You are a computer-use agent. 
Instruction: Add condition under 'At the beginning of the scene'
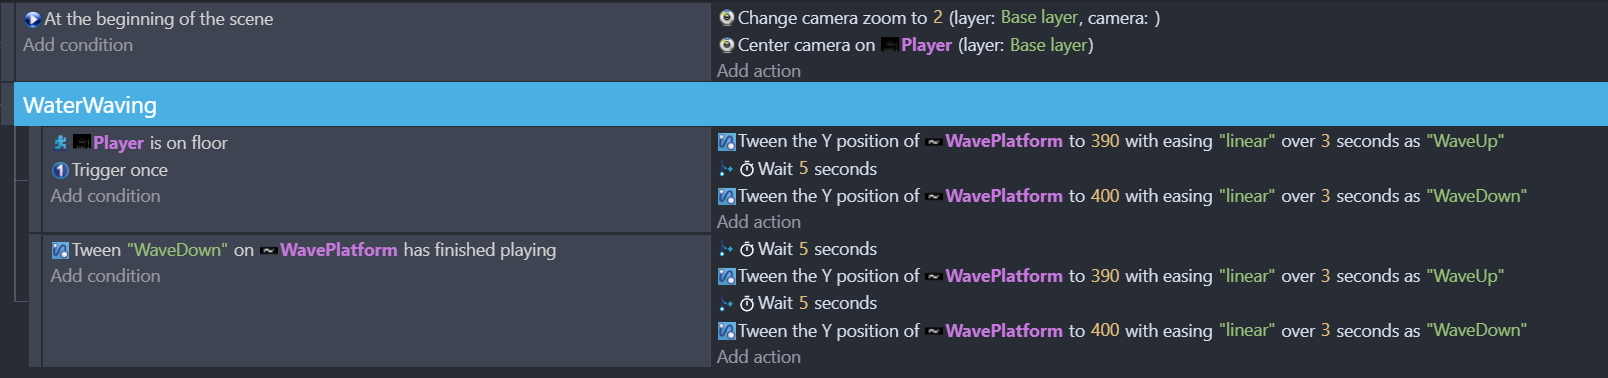78,45
